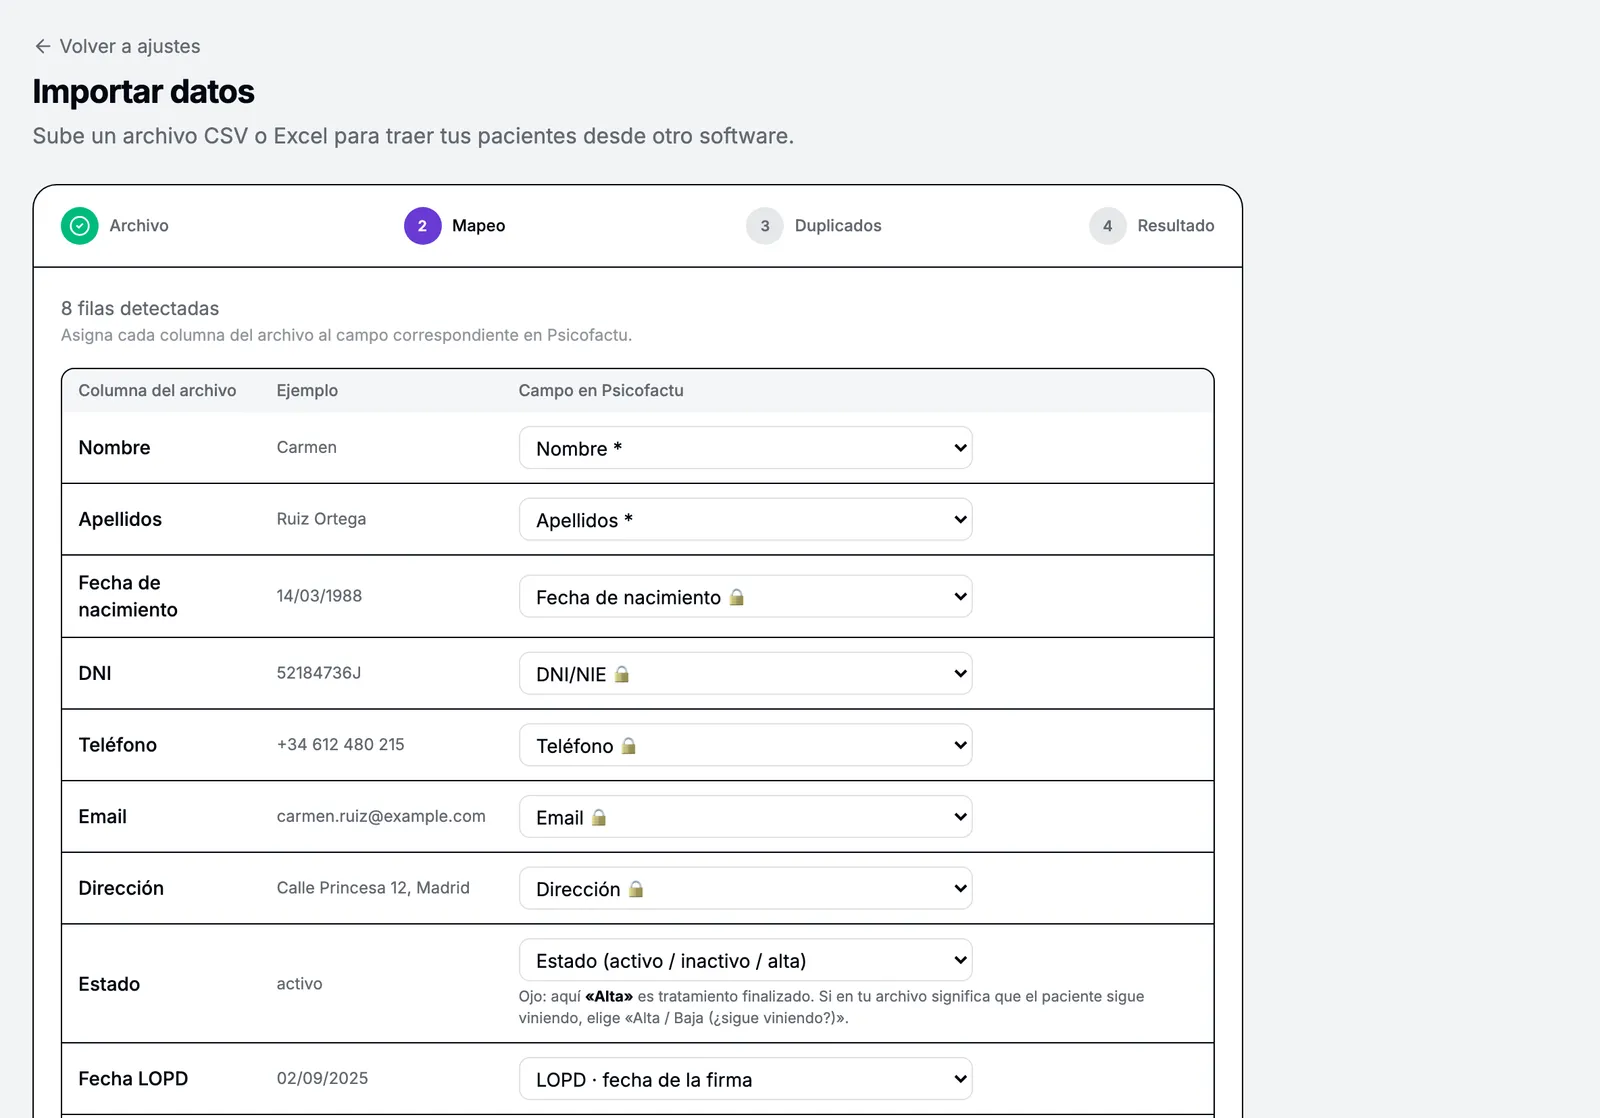Select the Mapeo step label
This screenshot has width=1600, height=1118.
pyautogui.click(x=478, y=226)
